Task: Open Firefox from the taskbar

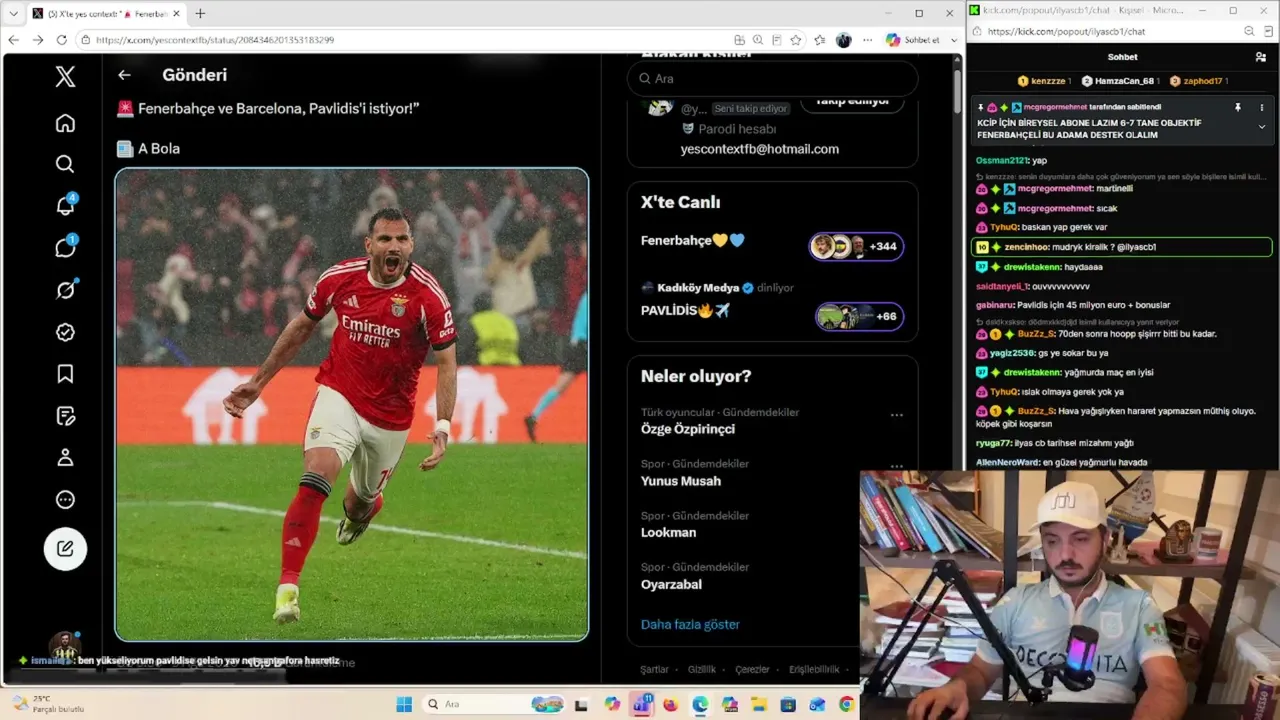Action: (x=671, y=704)
